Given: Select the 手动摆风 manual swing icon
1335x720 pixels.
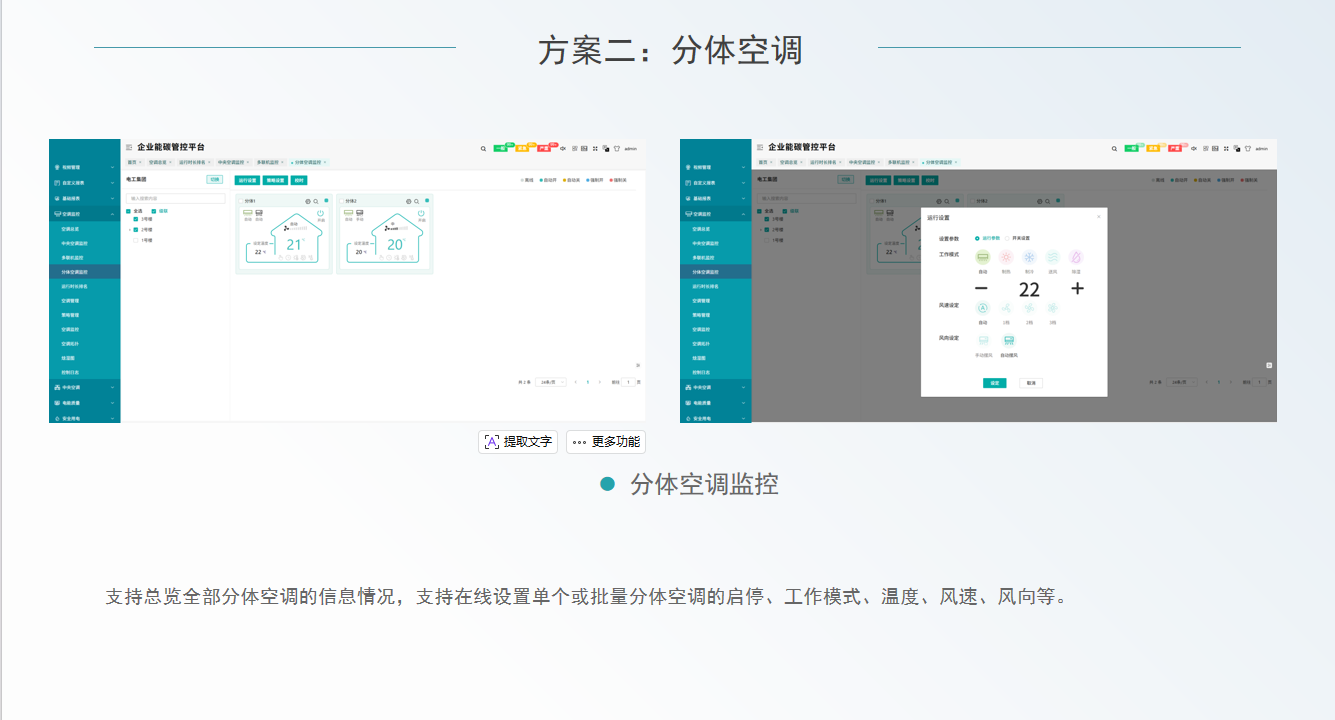Looking at the screenshot, I should [x=982, y=341].
